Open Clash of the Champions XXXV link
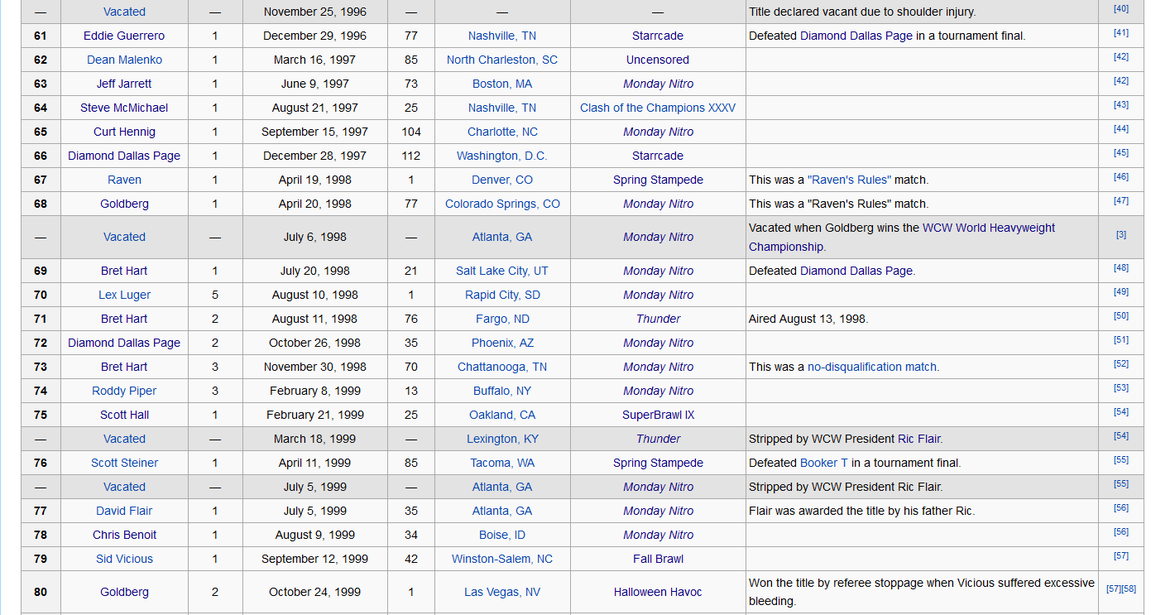 pos(658,108)
